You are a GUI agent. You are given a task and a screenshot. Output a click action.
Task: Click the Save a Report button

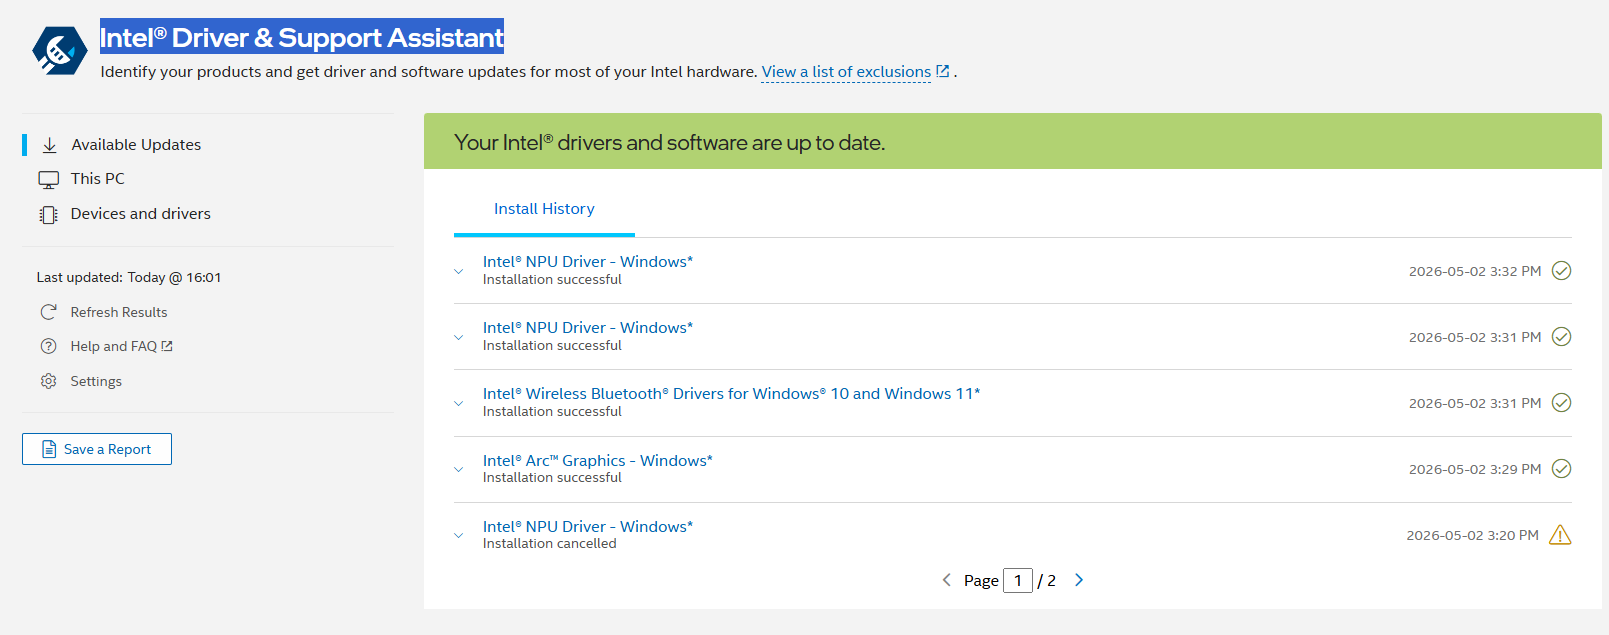click(97, 449)
